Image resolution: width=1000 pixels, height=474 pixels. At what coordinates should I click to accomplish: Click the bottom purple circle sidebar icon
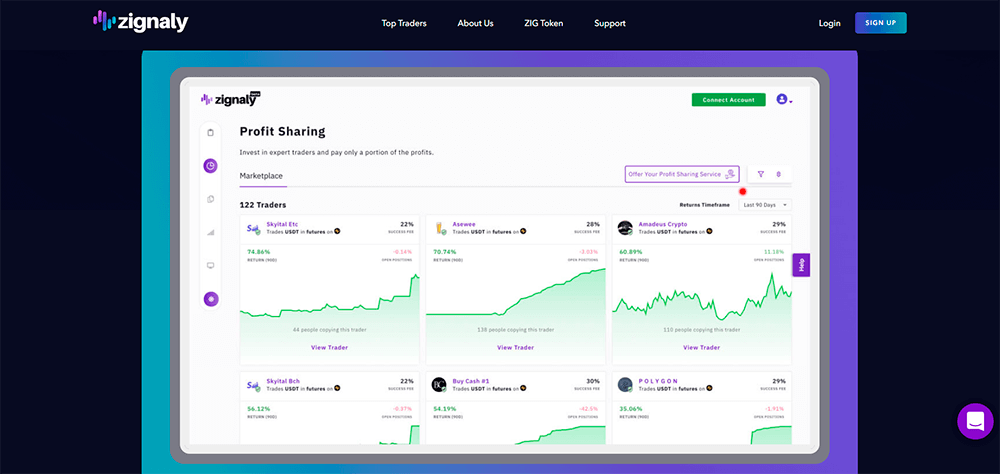click(210, 298)
